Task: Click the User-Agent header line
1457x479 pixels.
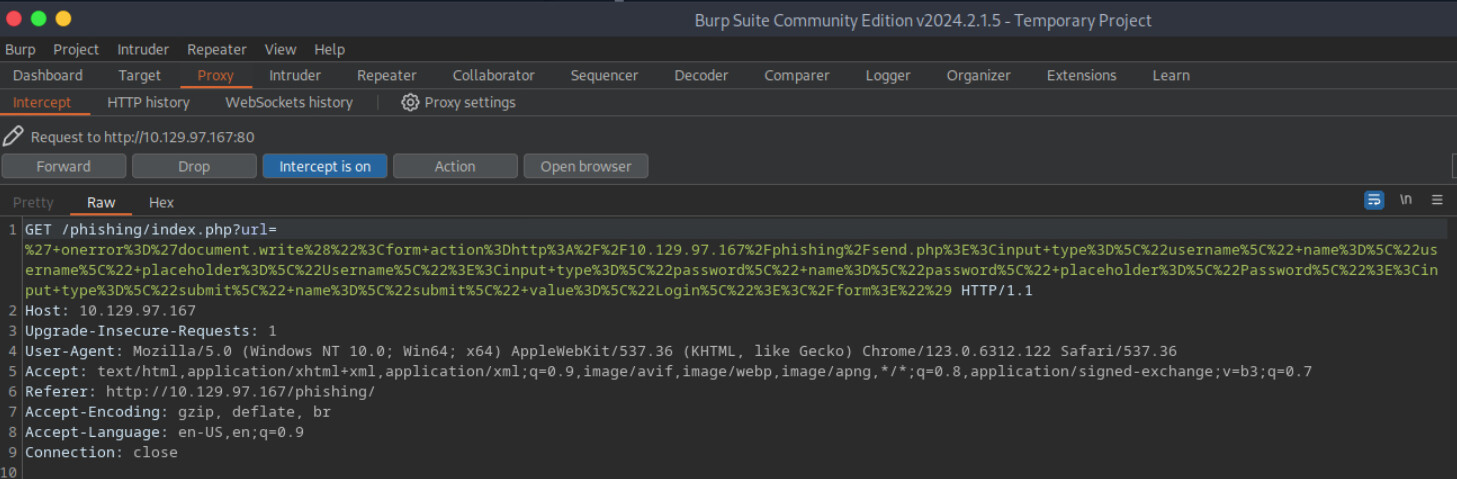Action: [x=601, y=351]
